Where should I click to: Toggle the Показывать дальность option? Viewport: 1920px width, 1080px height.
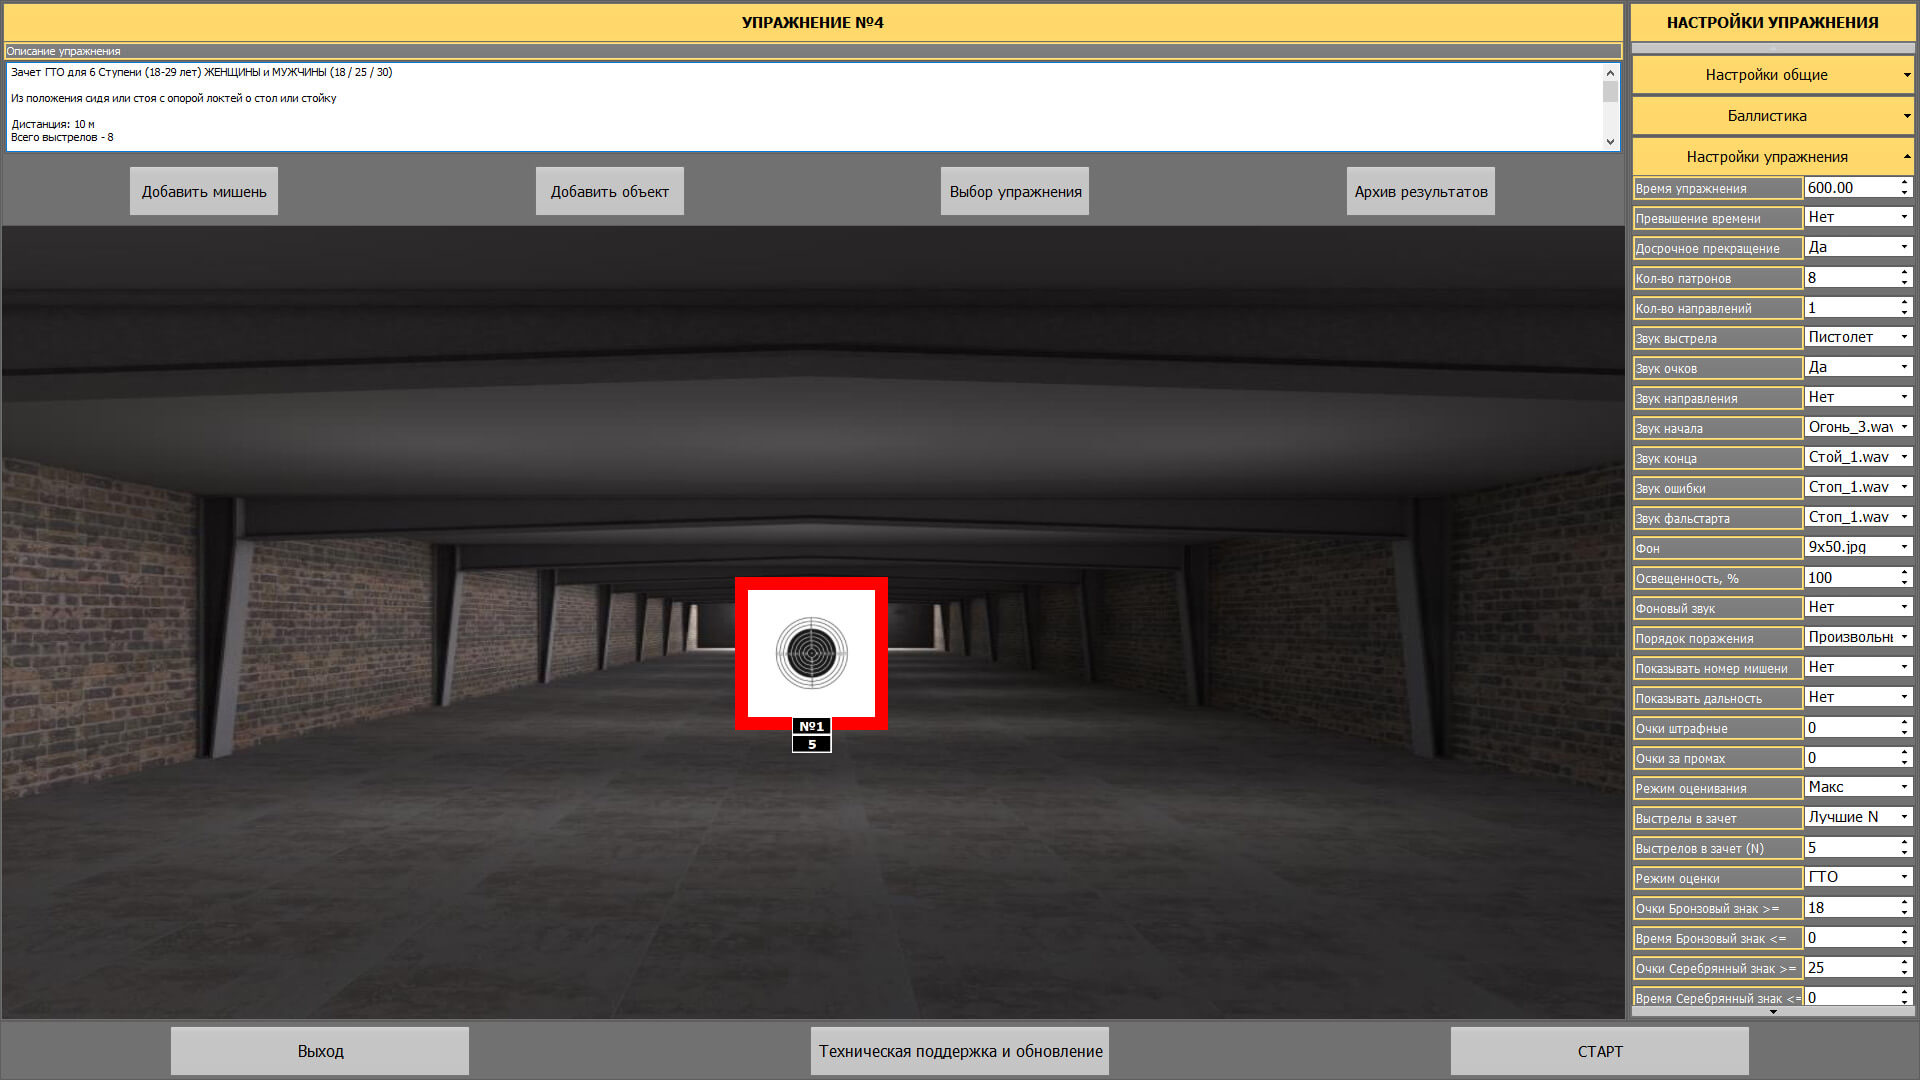click(x=1858, y=698)
